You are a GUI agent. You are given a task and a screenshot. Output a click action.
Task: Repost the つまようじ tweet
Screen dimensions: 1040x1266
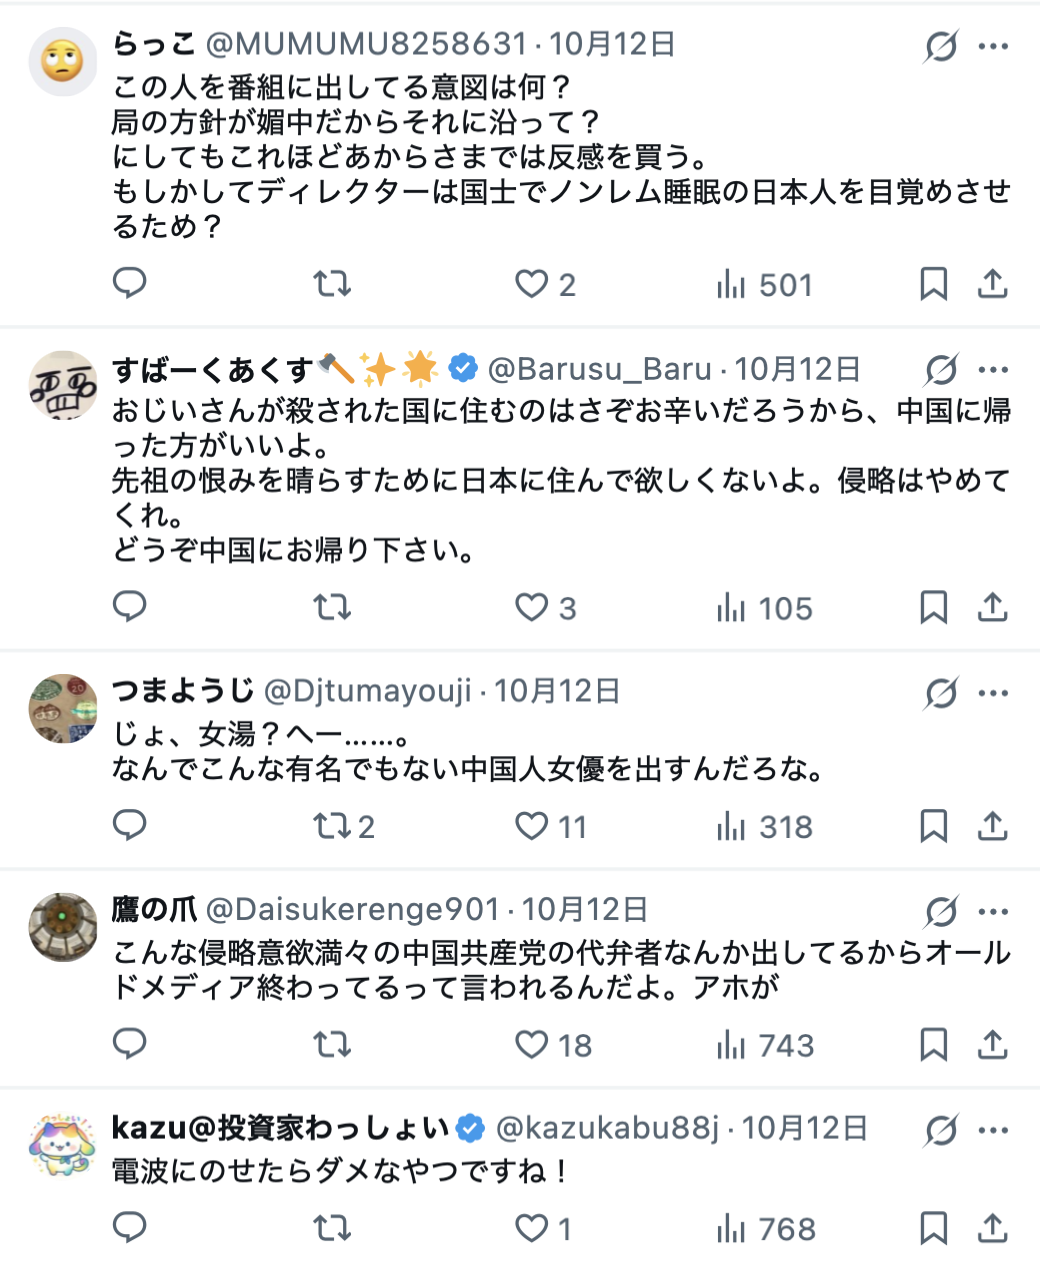[x=332, y=826]
